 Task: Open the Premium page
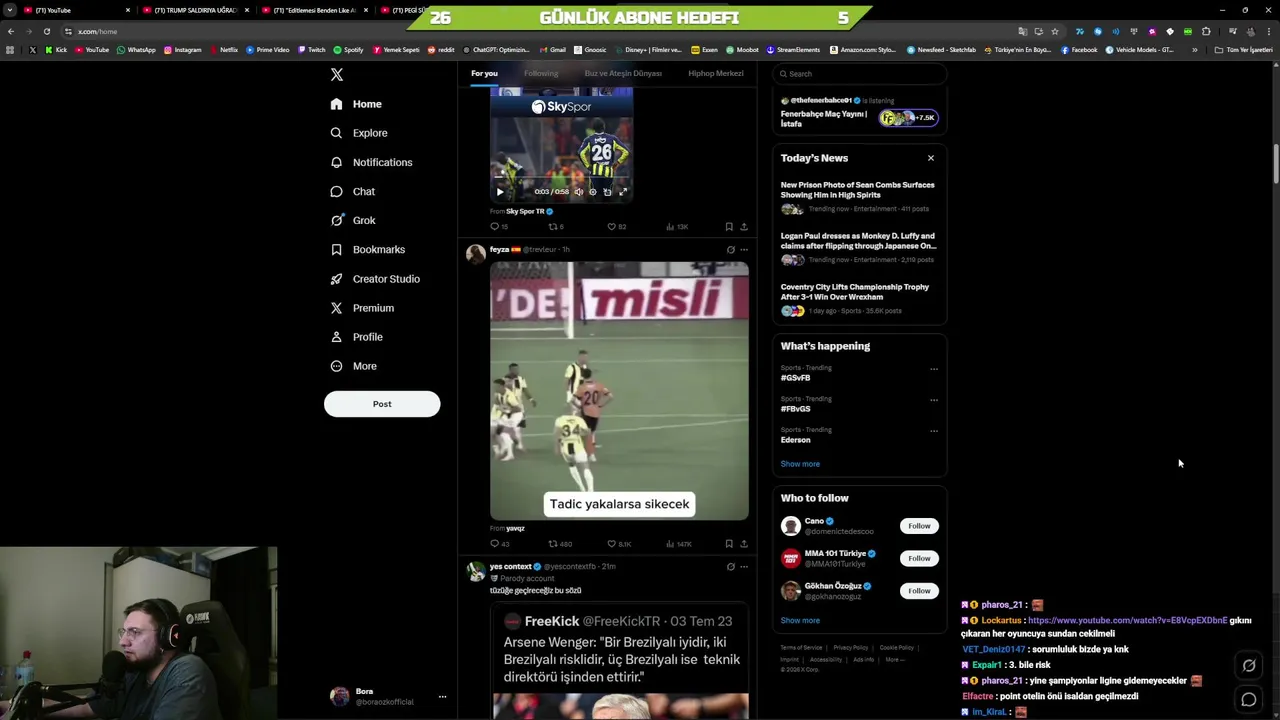[x=362, y=308]
